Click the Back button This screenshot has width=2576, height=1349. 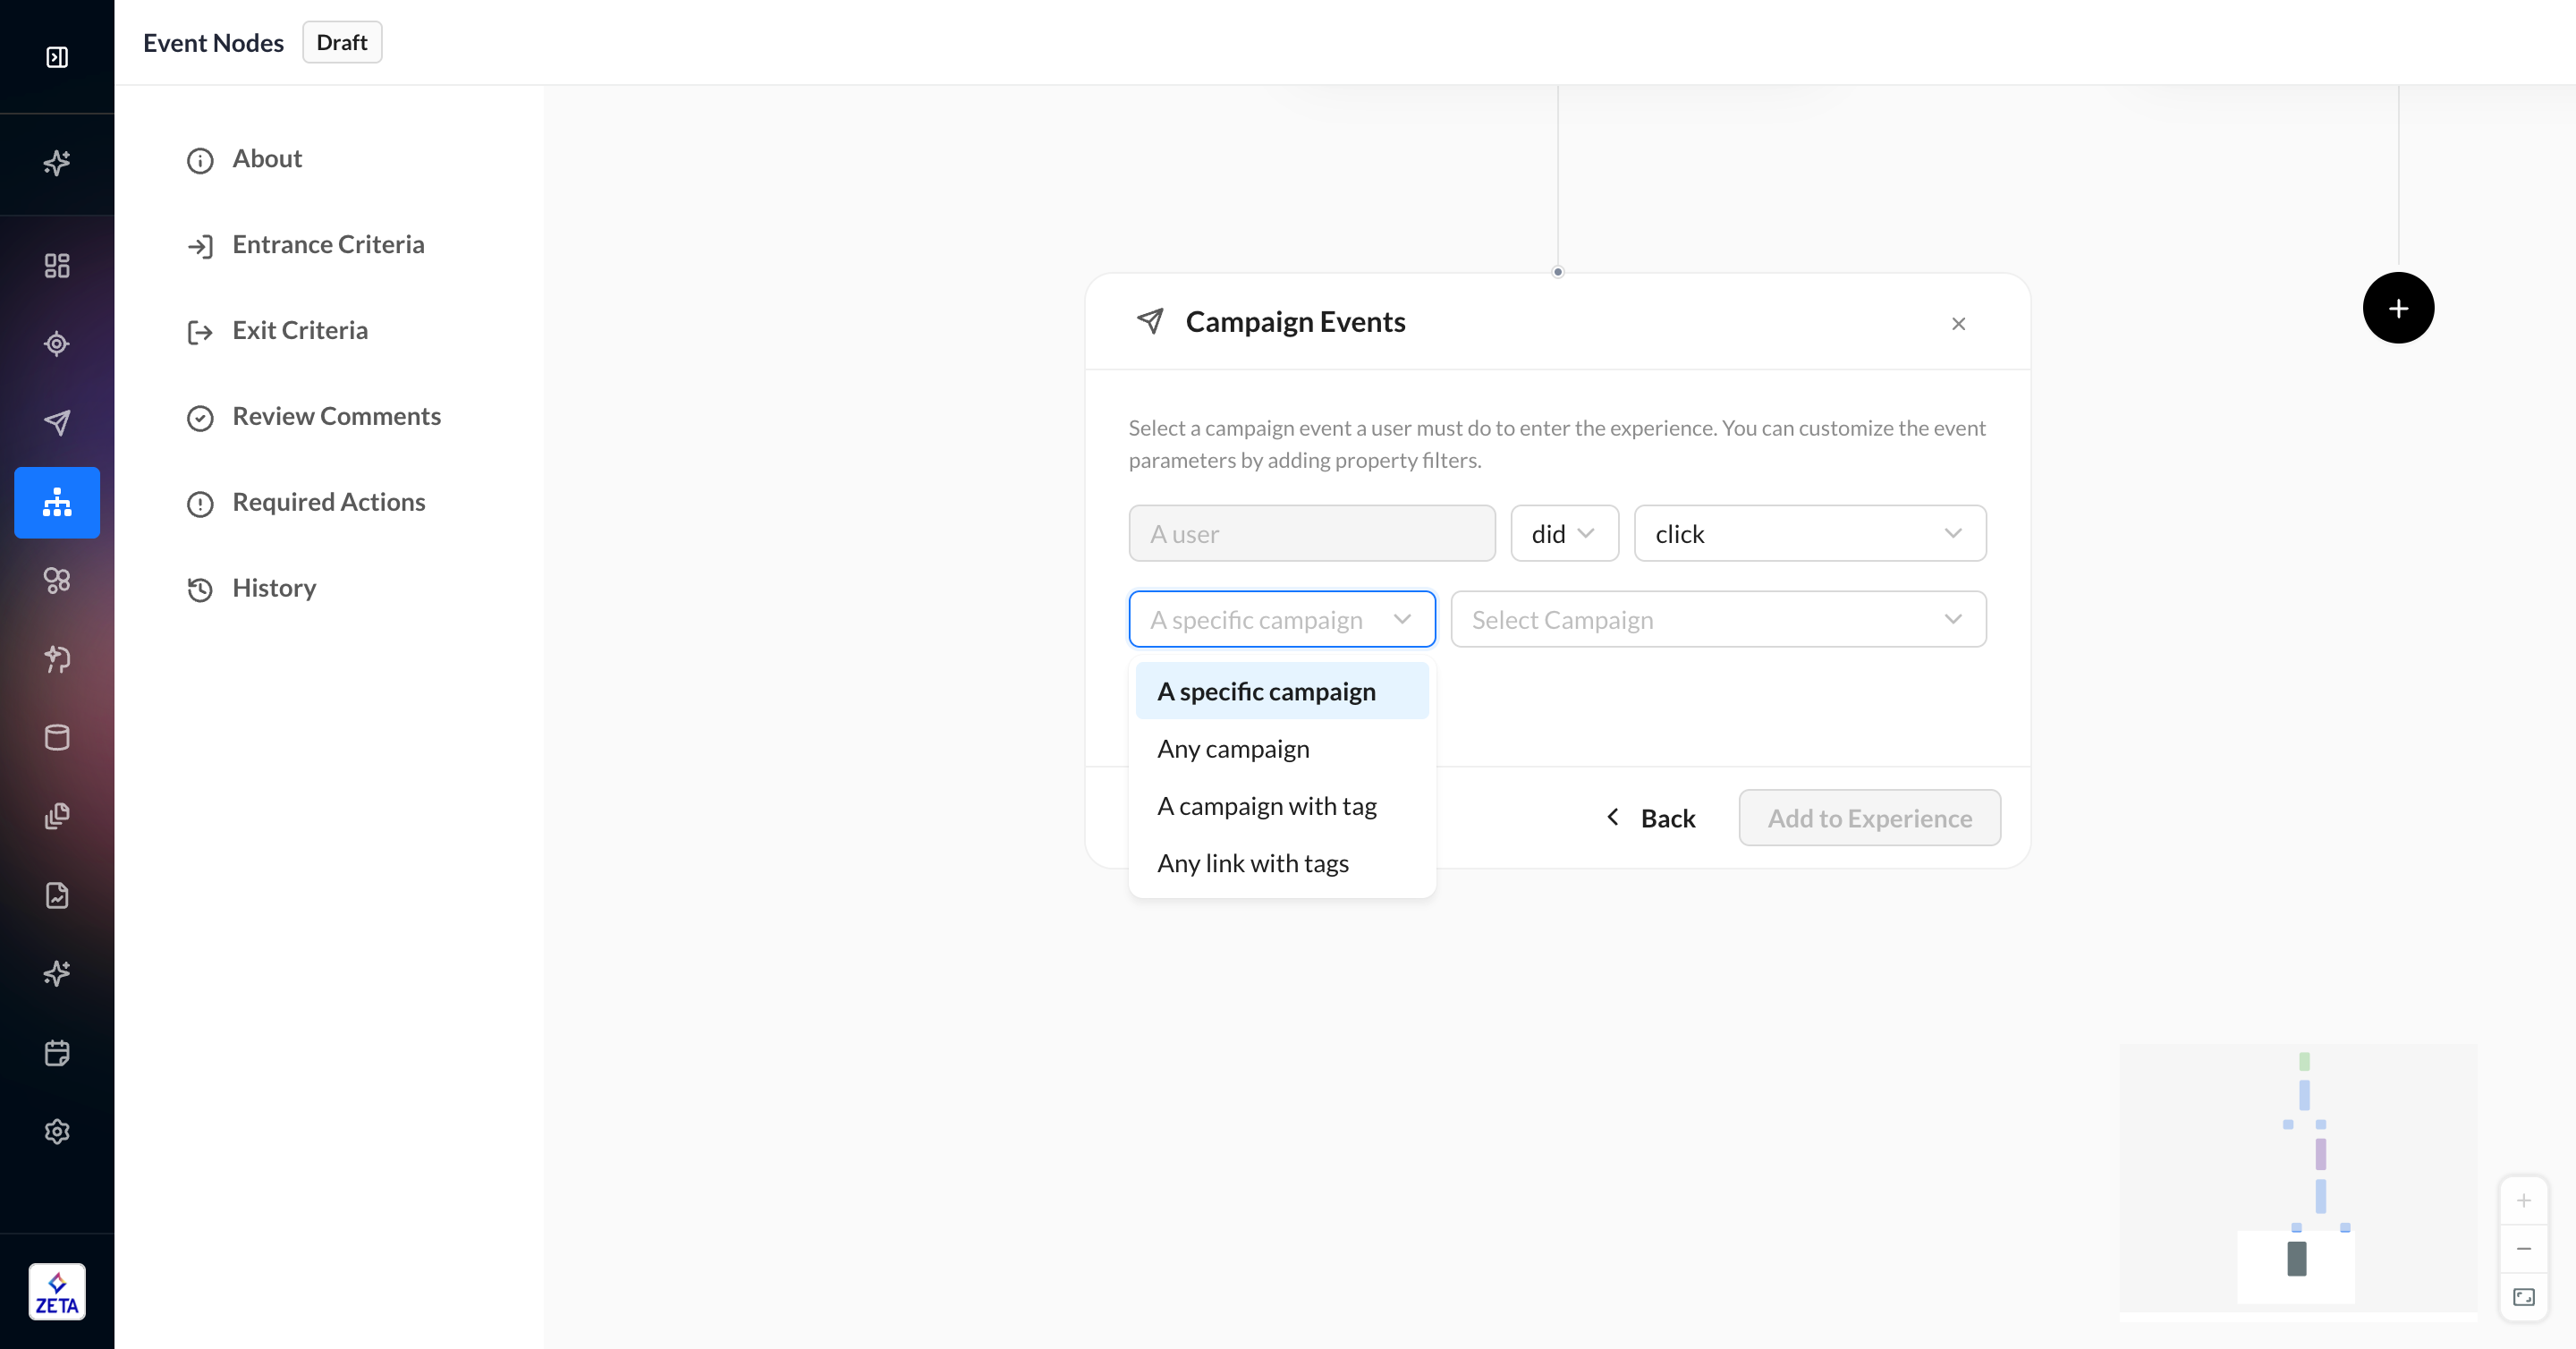tap(1652, 818)
